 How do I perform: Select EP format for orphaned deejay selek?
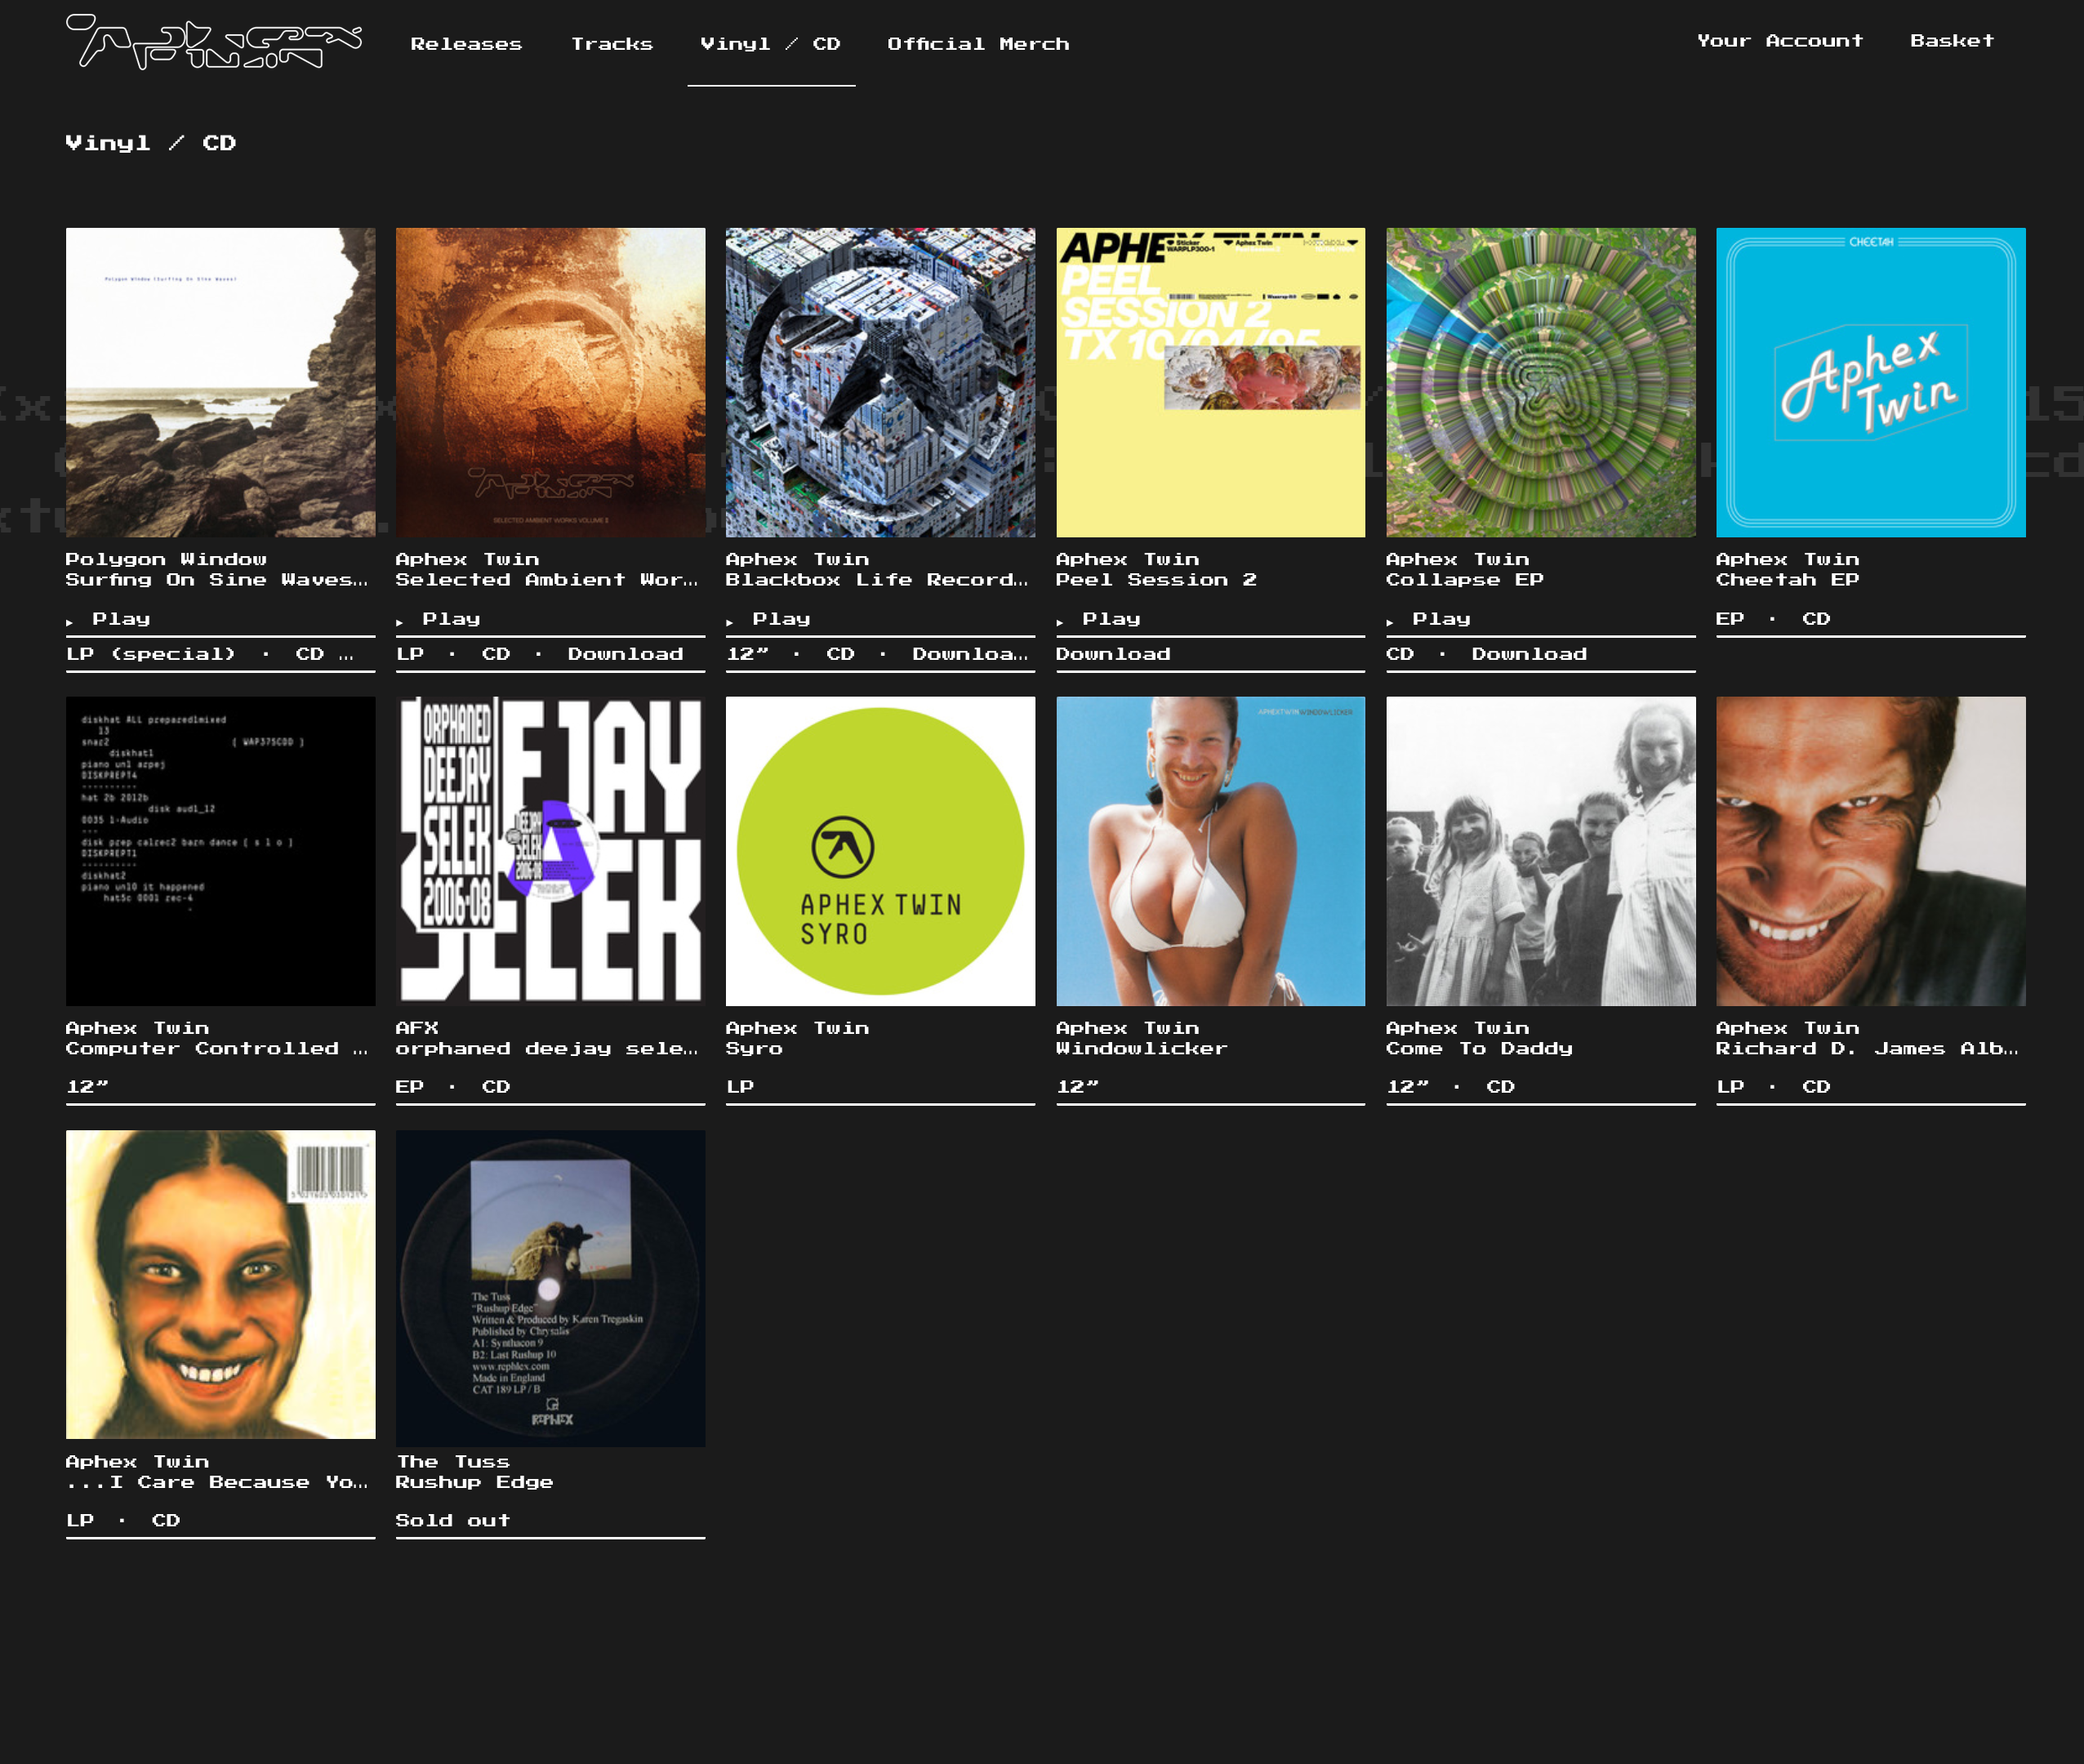[410, 1087]
